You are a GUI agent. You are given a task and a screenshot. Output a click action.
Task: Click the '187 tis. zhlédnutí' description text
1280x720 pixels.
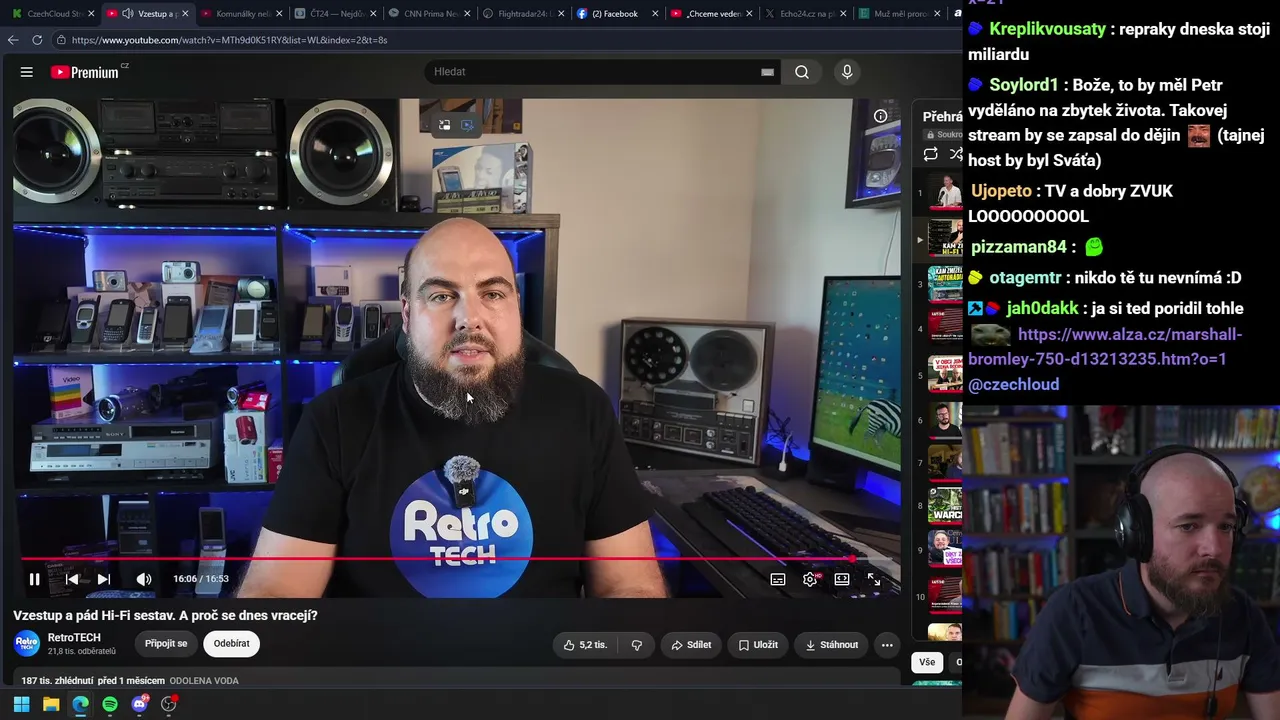pos(57,681)
